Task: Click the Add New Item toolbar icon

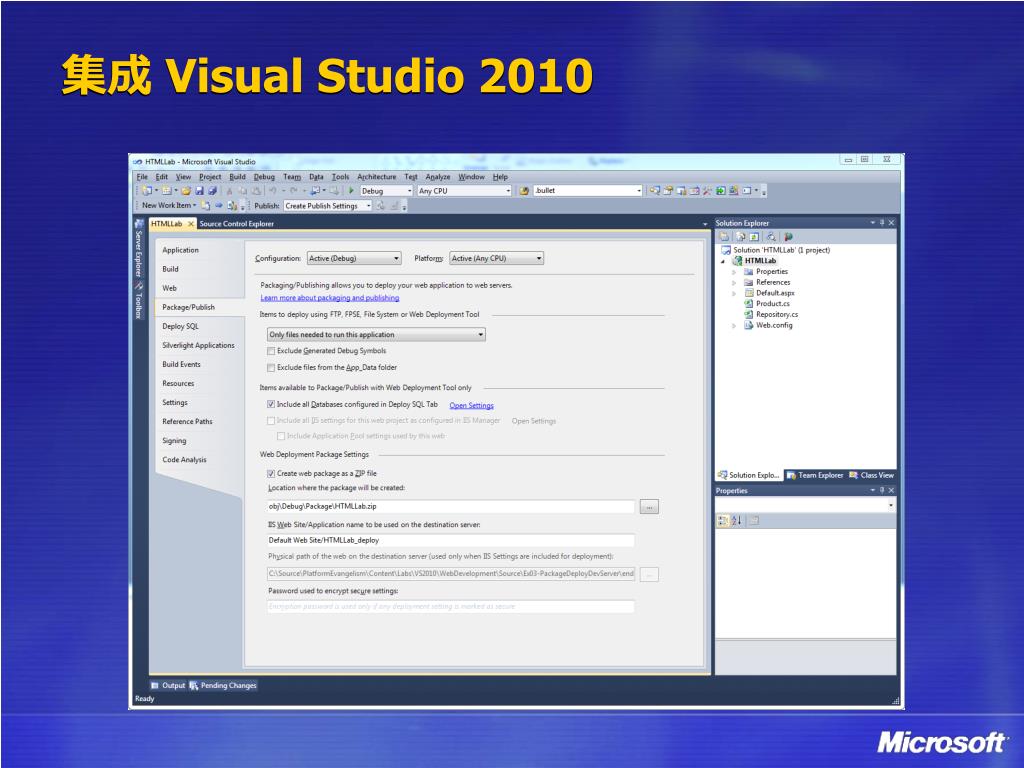Action: [167, 191]
